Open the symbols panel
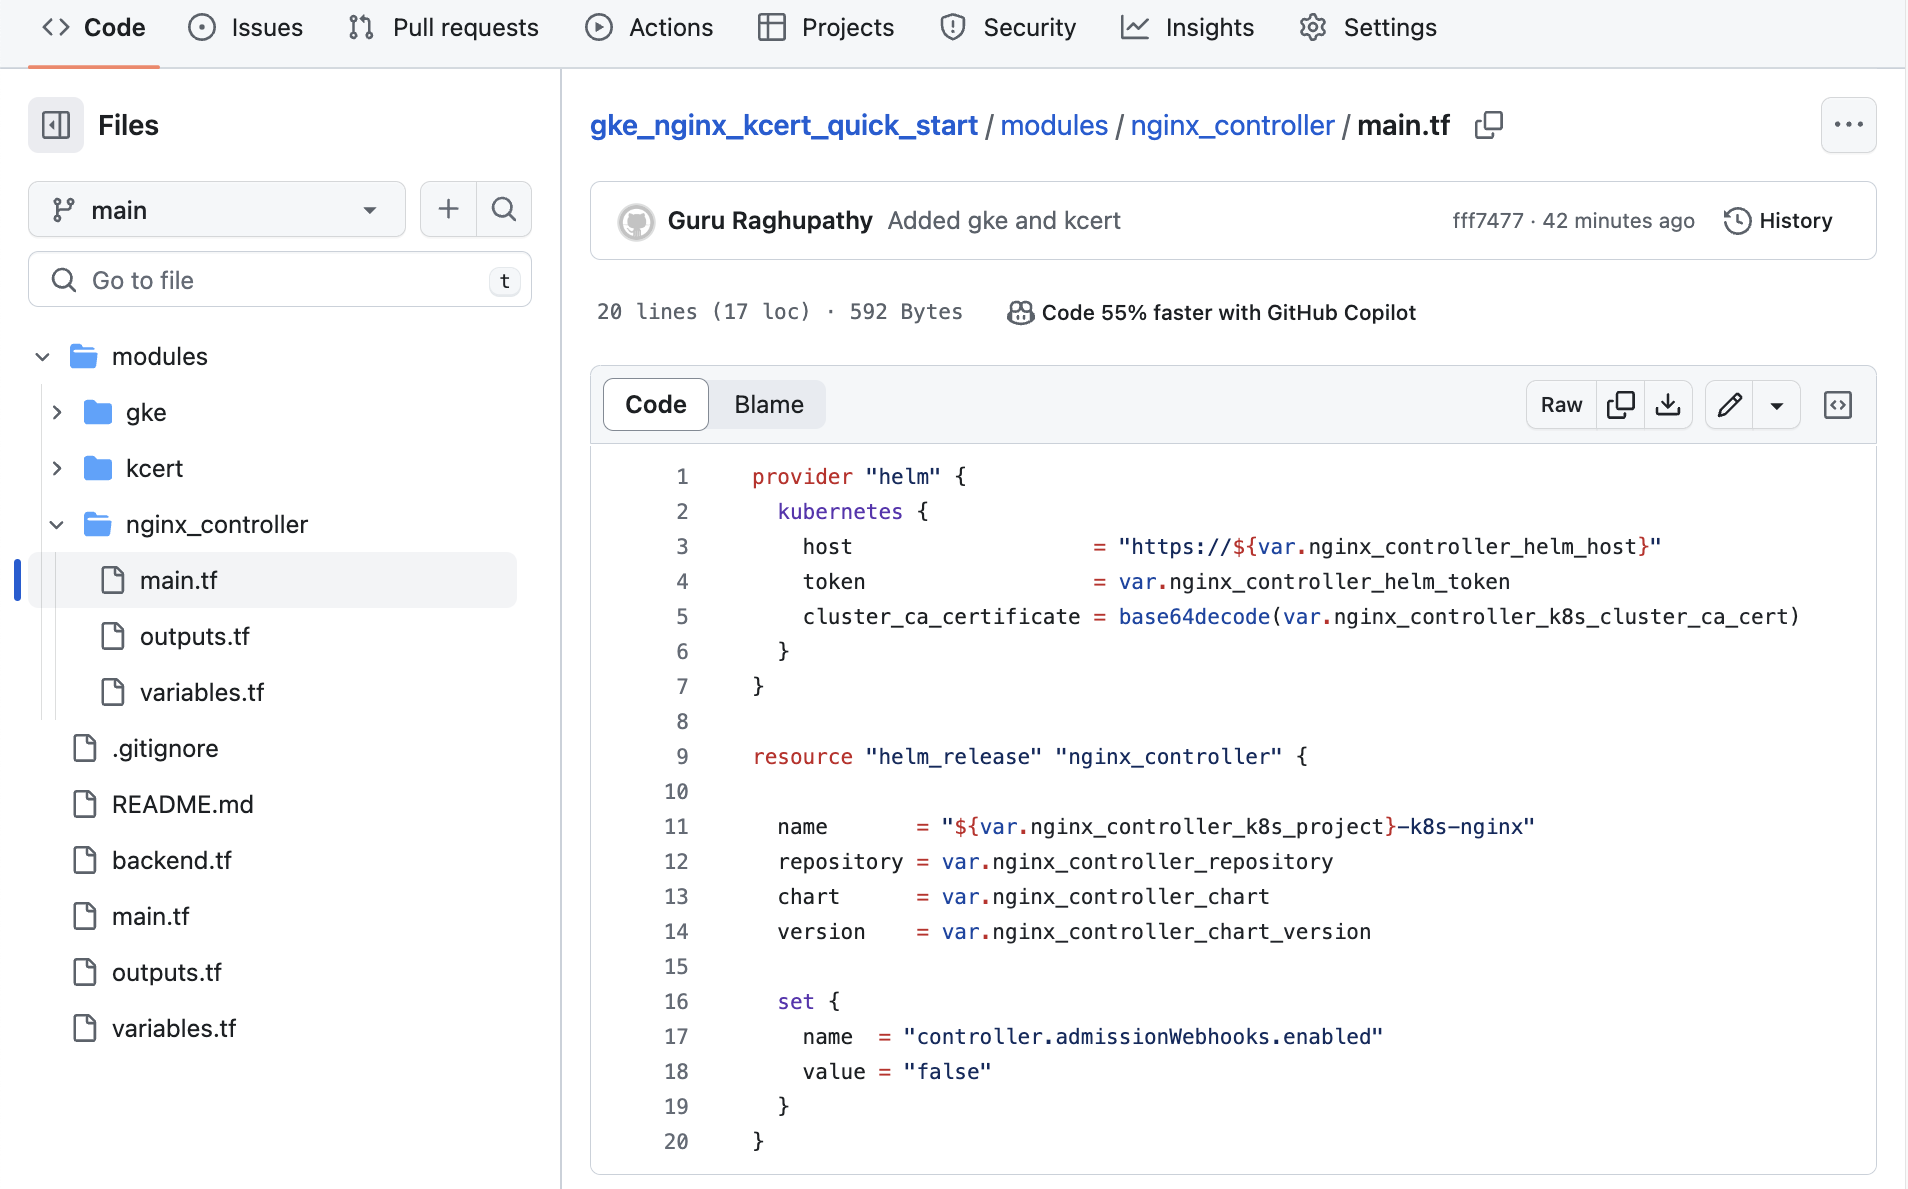Viewport: 1908px width, 1189px height. (1838, 404)
